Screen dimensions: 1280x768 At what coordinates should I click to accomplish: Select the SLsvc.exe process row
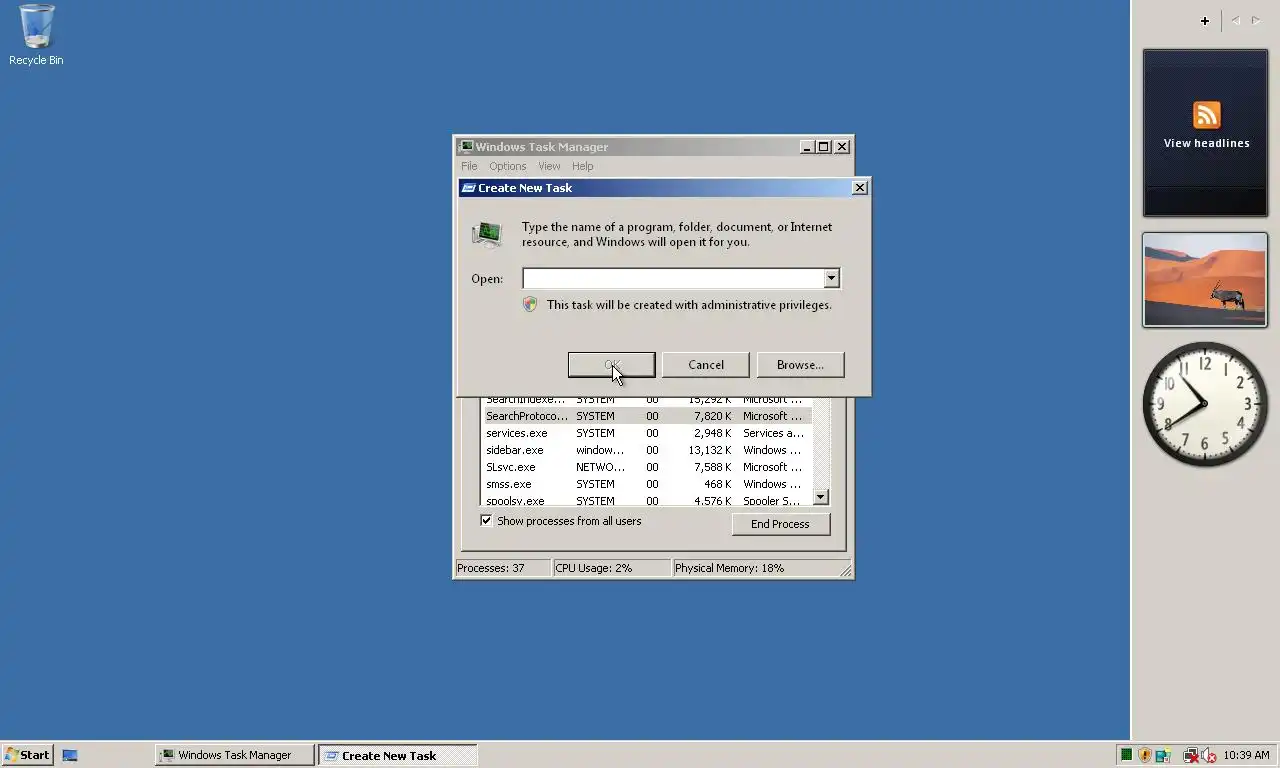647,467
